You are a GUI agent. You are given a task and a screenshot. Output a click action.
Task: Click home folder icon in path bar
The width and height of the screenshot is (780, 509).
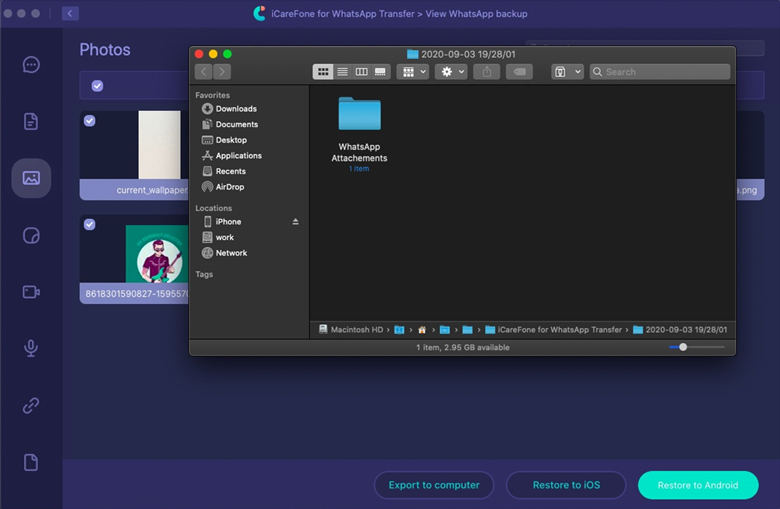422,330
